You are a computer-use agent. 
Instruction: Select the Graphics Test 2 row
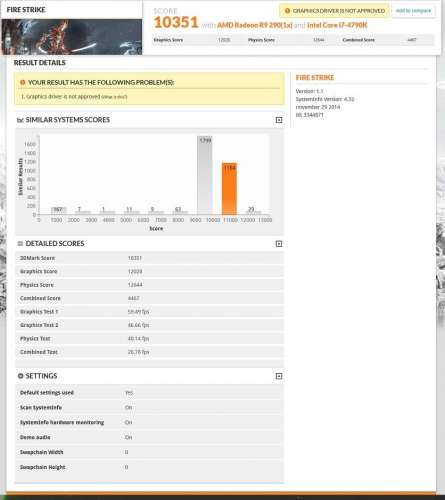pos(149,325)
